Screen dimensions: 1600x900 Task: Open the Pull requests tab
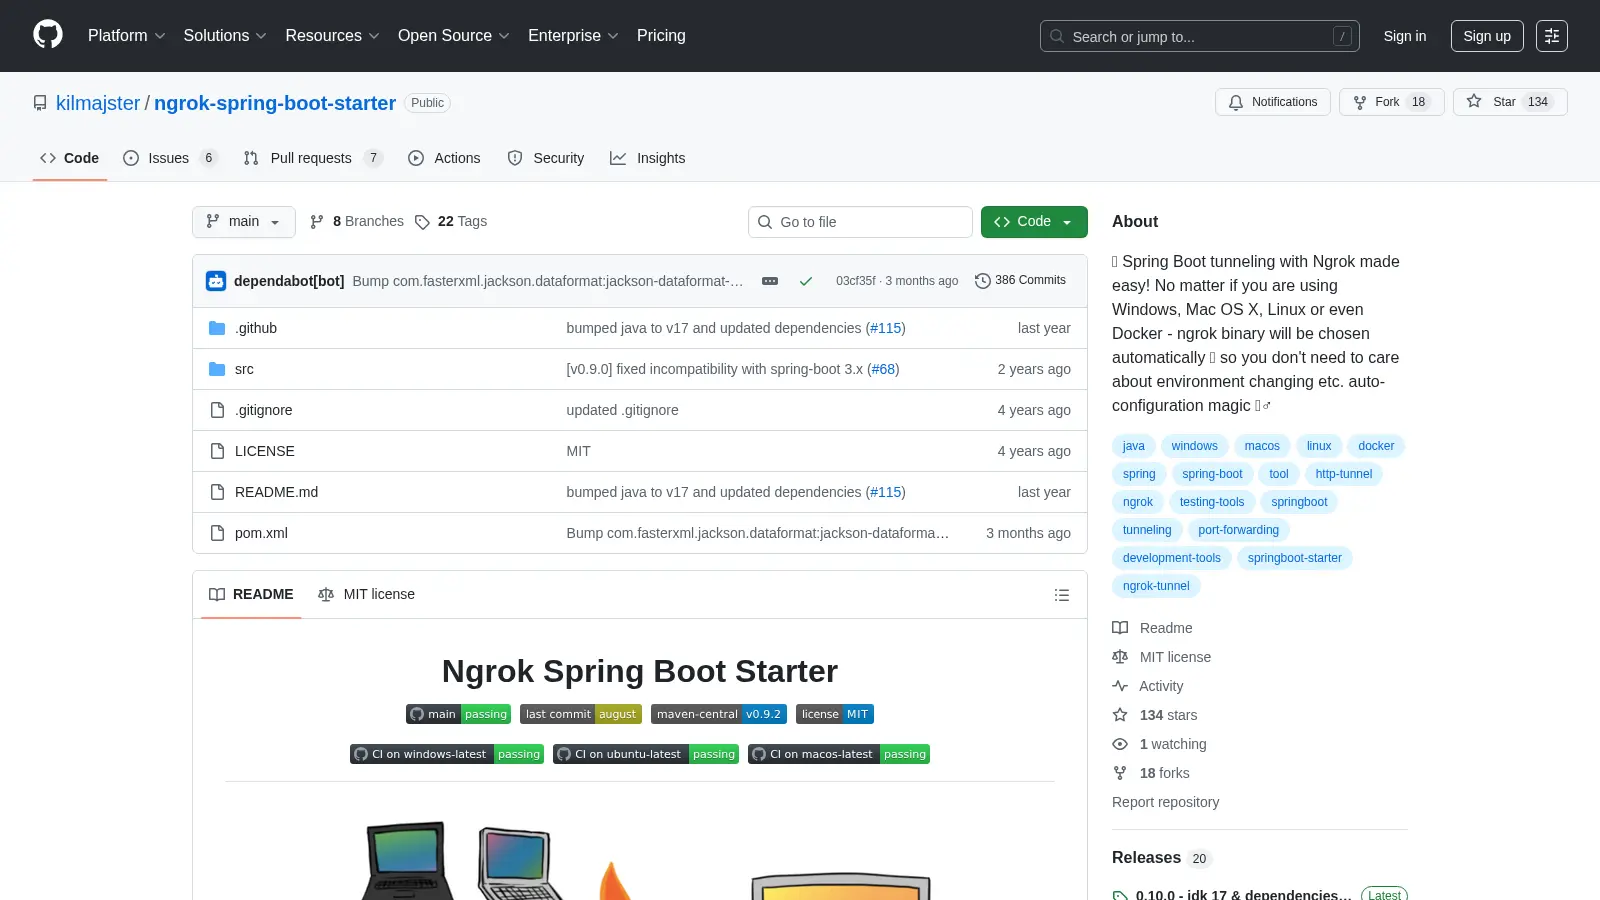click(x=312, y=158)
